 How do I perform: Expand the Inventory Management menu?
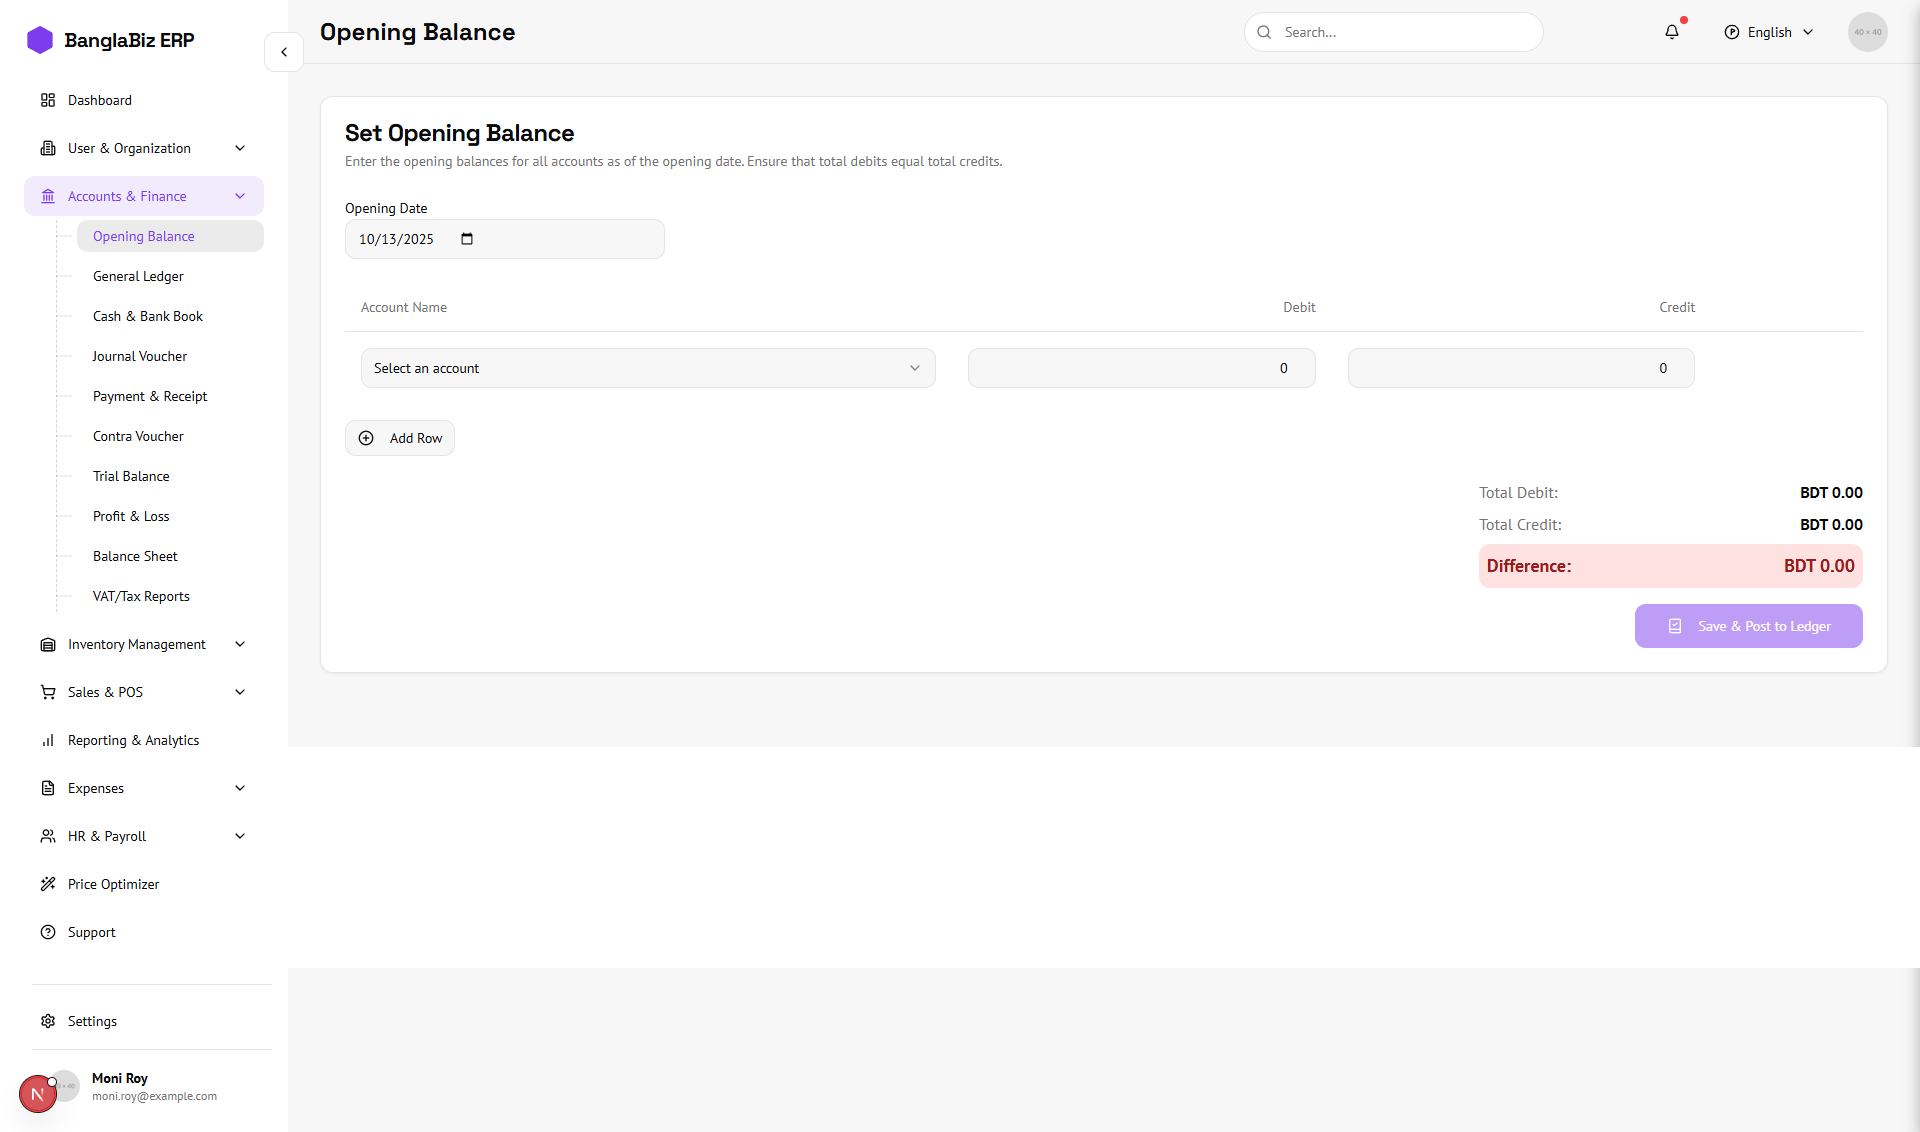coord(240,644)
